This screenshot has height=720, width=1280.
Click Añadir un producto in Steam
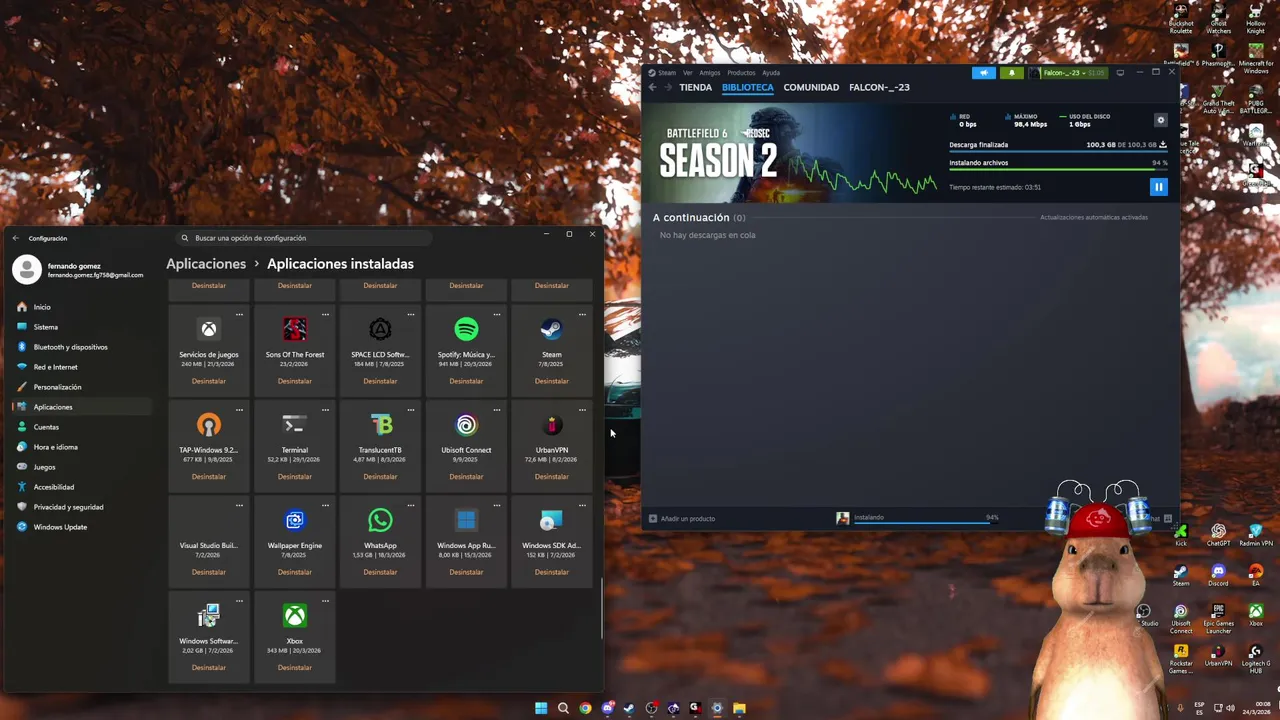click(682, 519)
